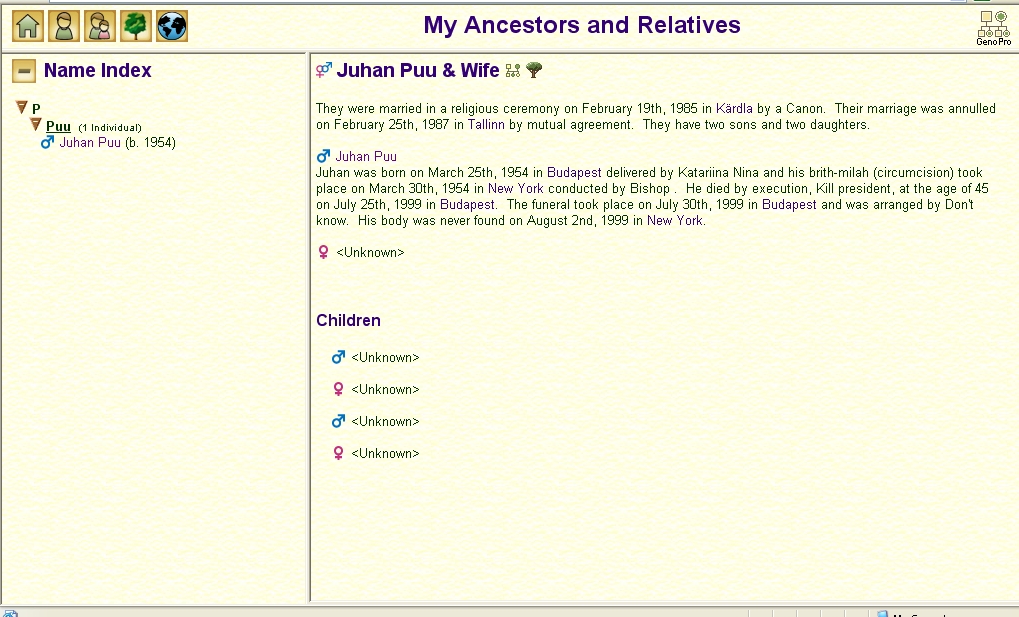Click the GenoPro logo icon
Viewport: 1019px width, 617px height.
(993, 28)
